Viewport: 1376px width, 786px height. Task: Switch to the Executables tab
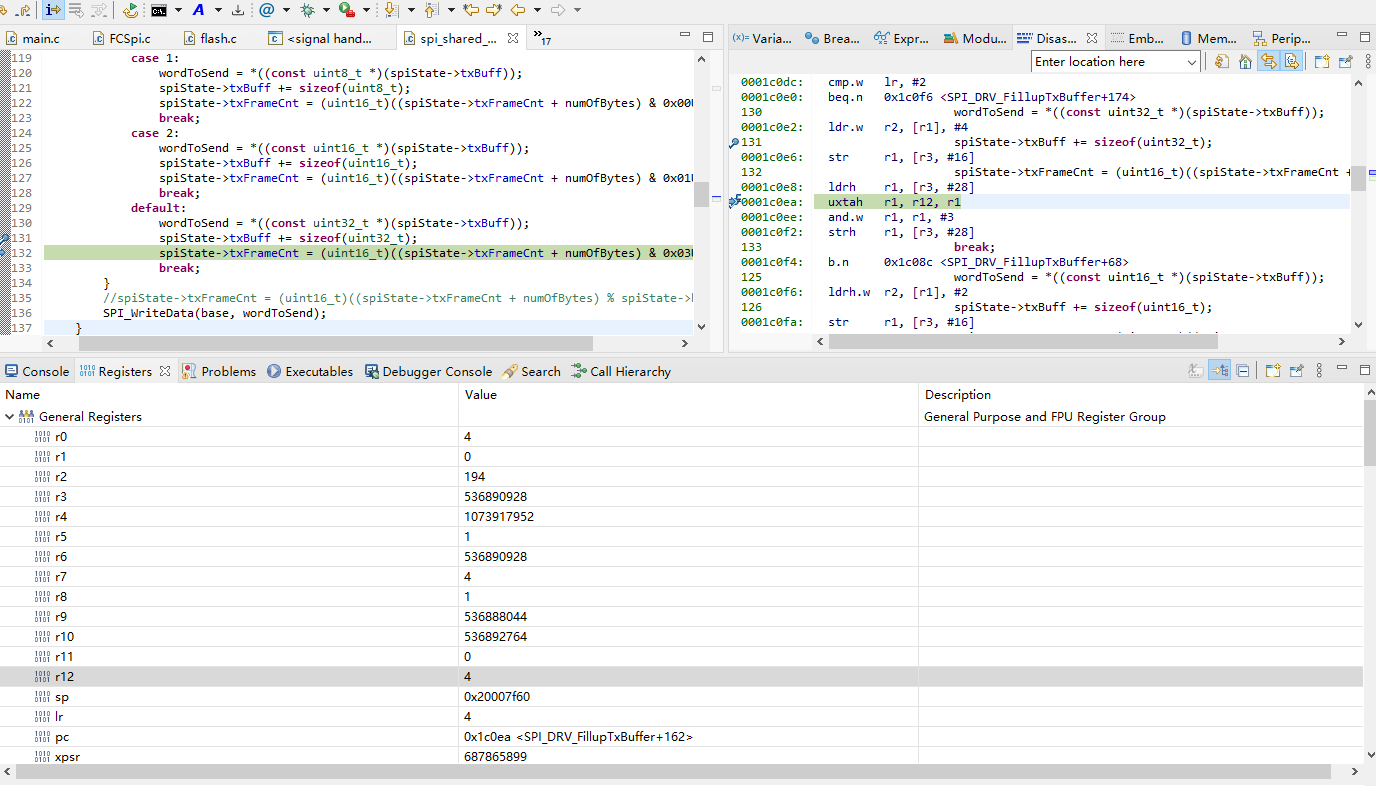pyautogui.click(x=310, y=371)
